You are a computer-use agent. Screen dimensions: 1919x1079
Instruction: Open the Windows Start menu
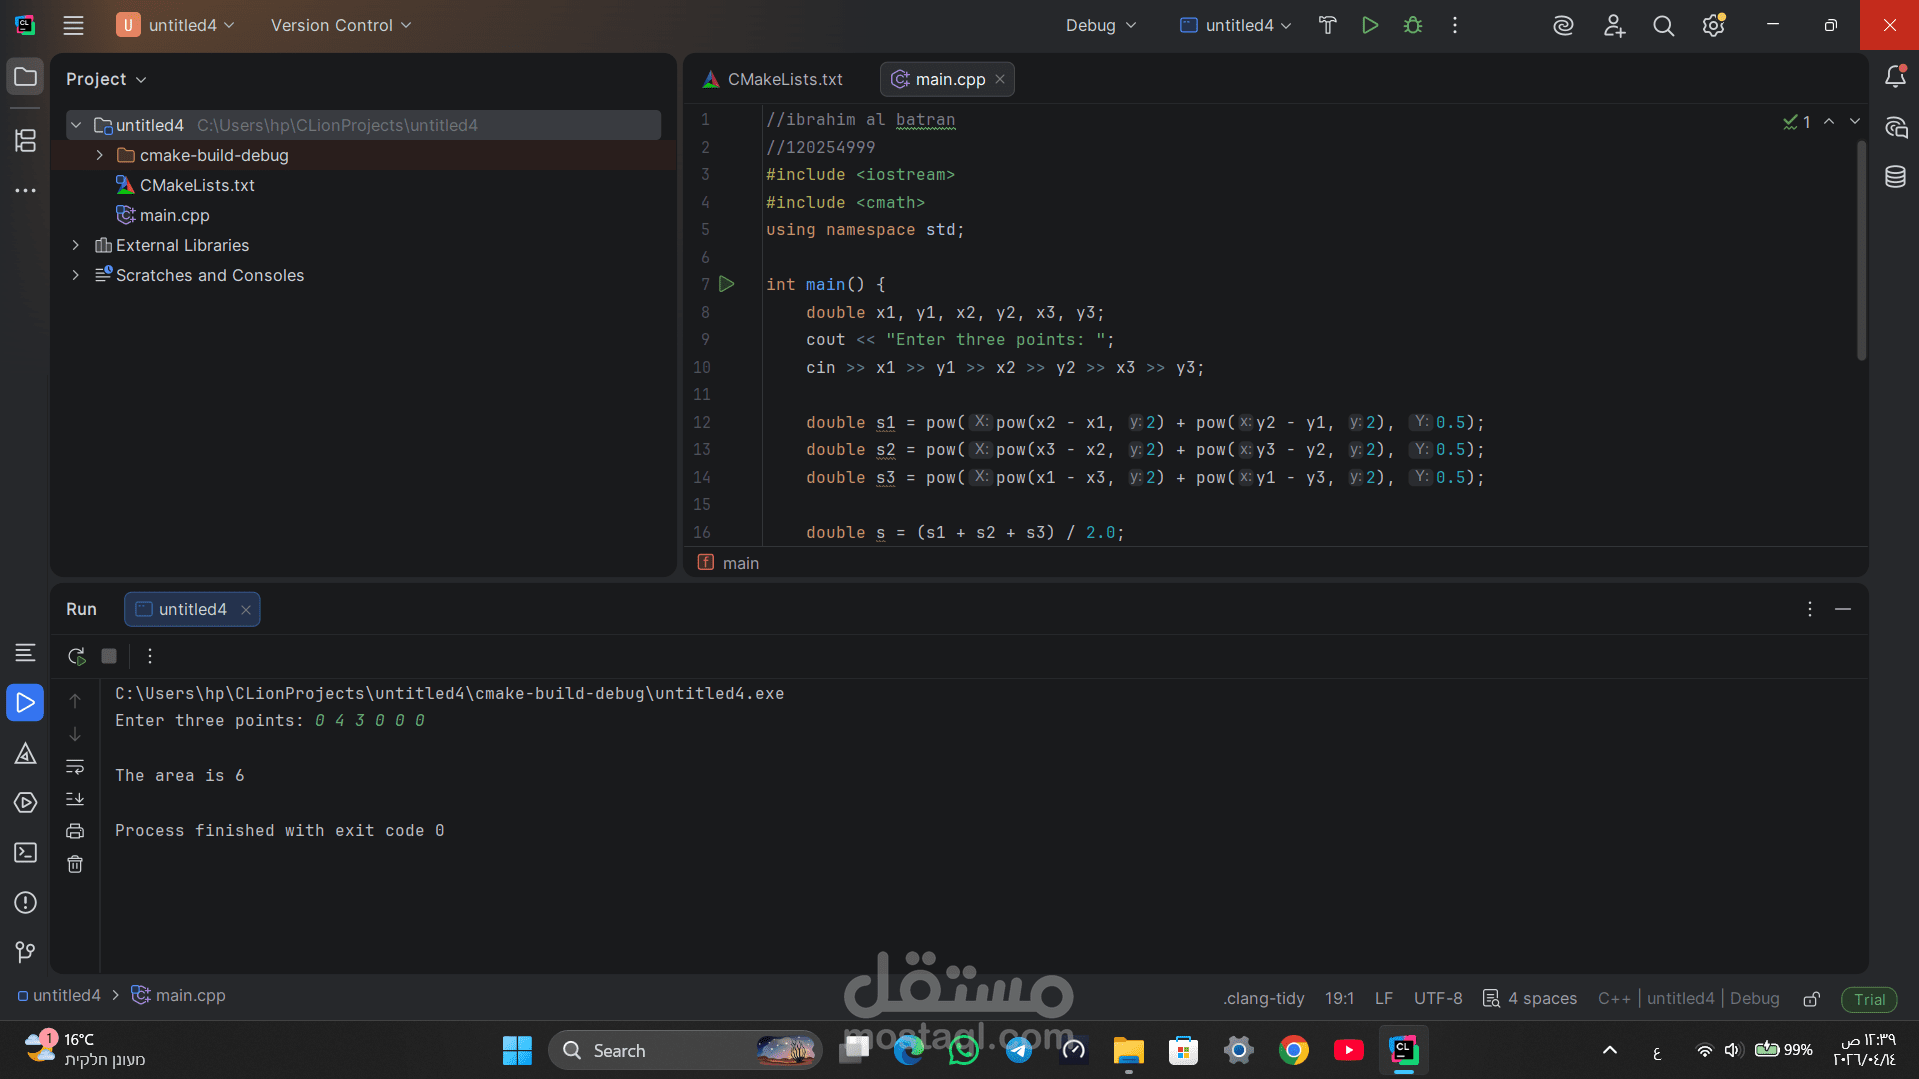[x=517, y=1050]
